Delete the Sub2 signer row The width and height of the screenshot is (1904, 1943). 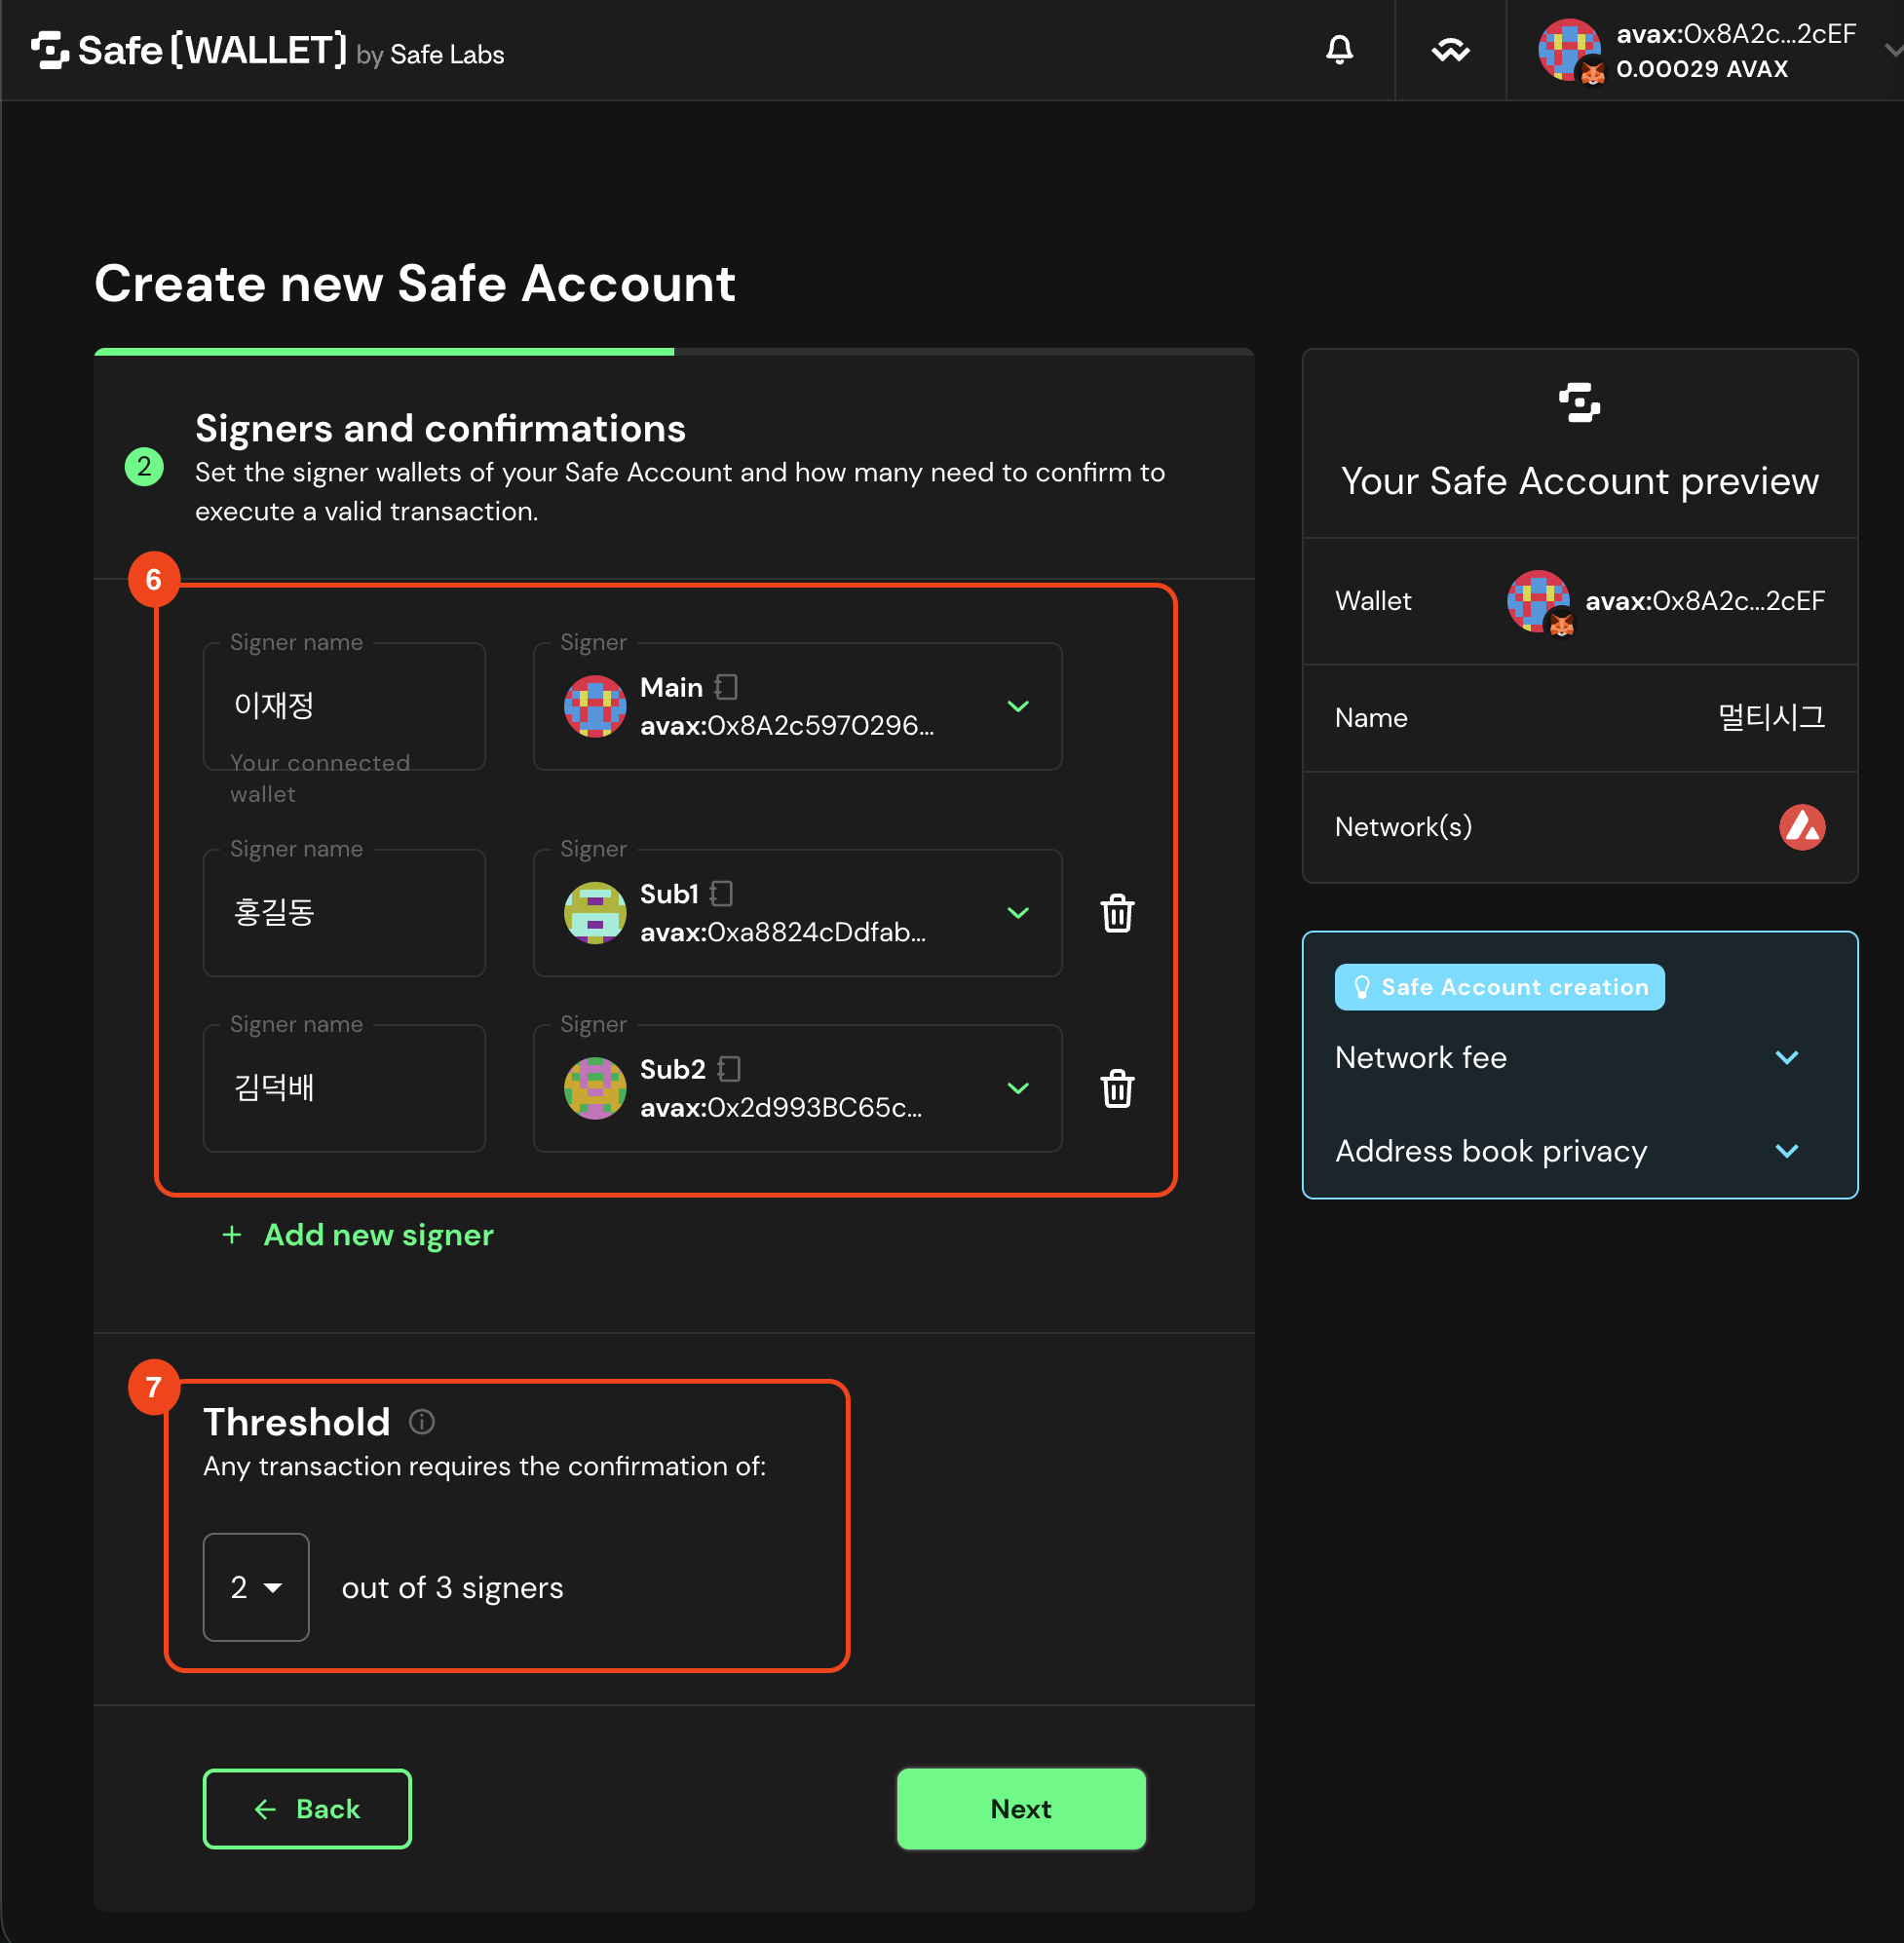[x=1117, y=1088]
